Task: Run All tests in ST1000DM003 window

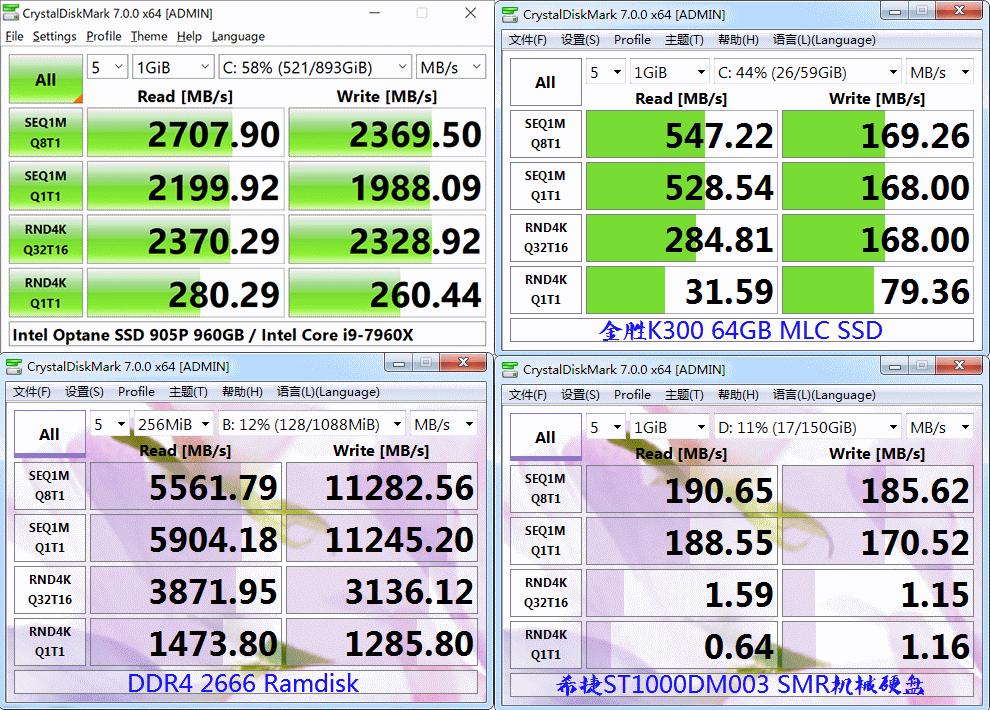Action: click(x=546, y=437)
